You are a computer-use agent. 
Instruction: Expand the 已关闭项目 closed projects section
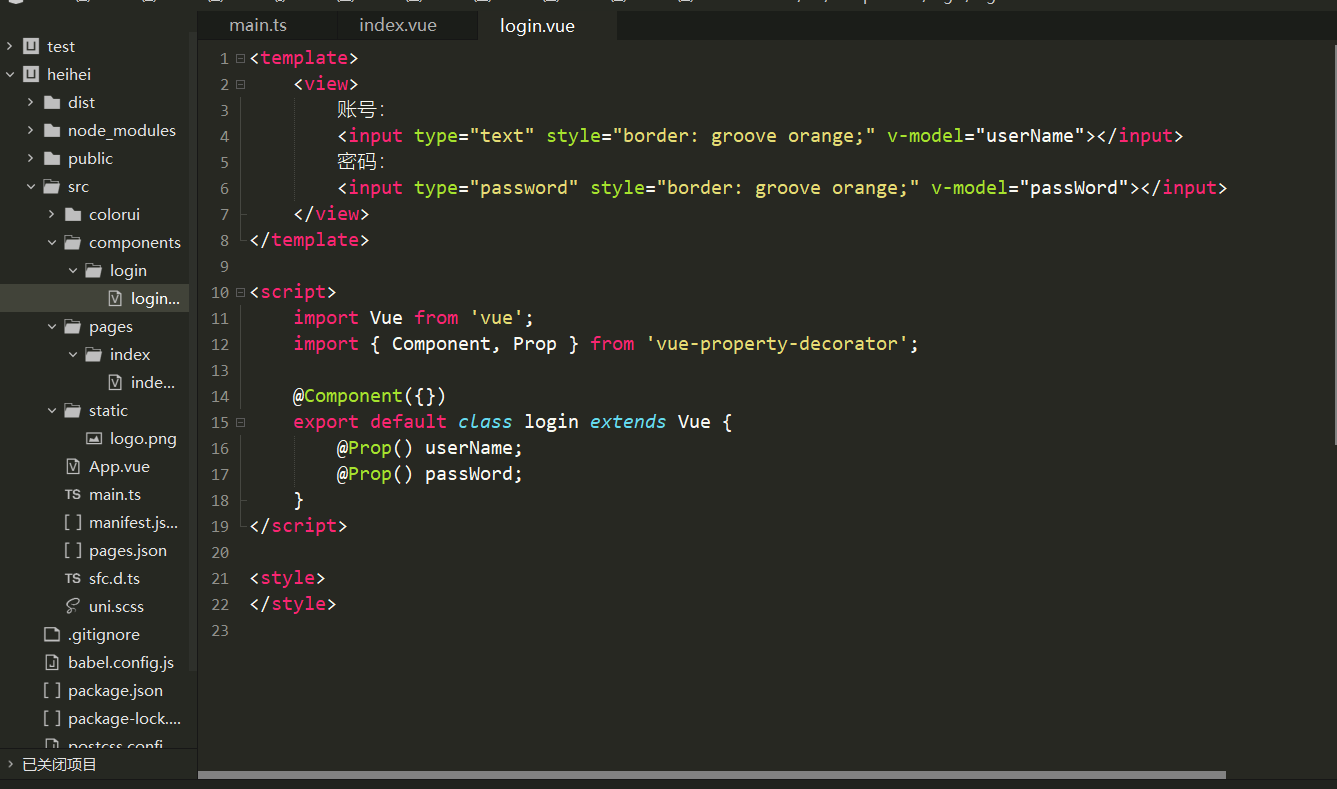10,765
